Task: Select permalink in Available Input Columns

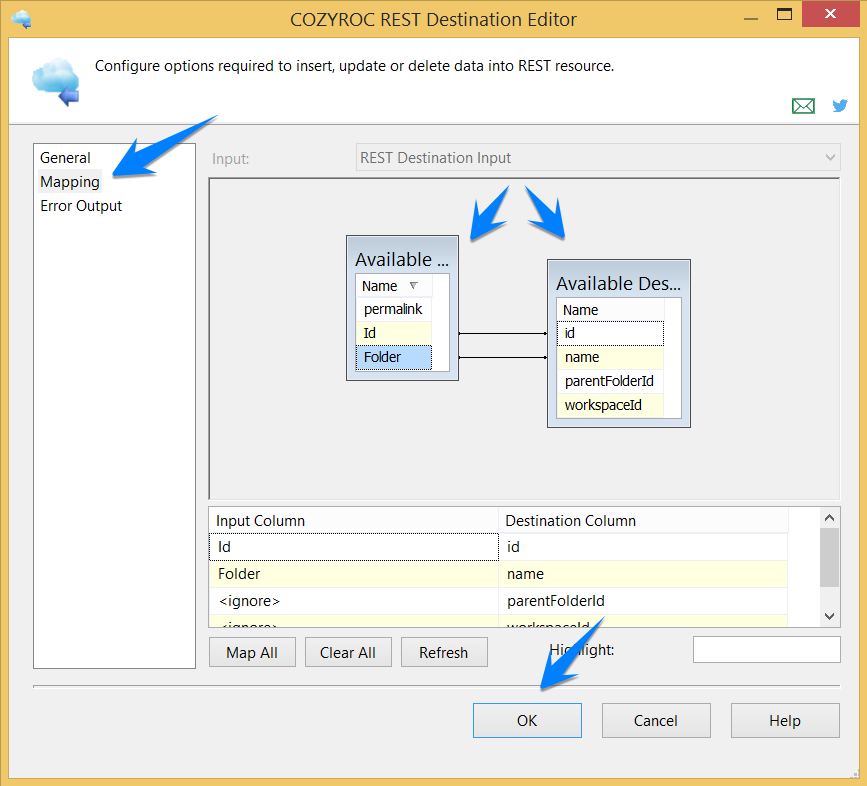Action: click(393, 309)
